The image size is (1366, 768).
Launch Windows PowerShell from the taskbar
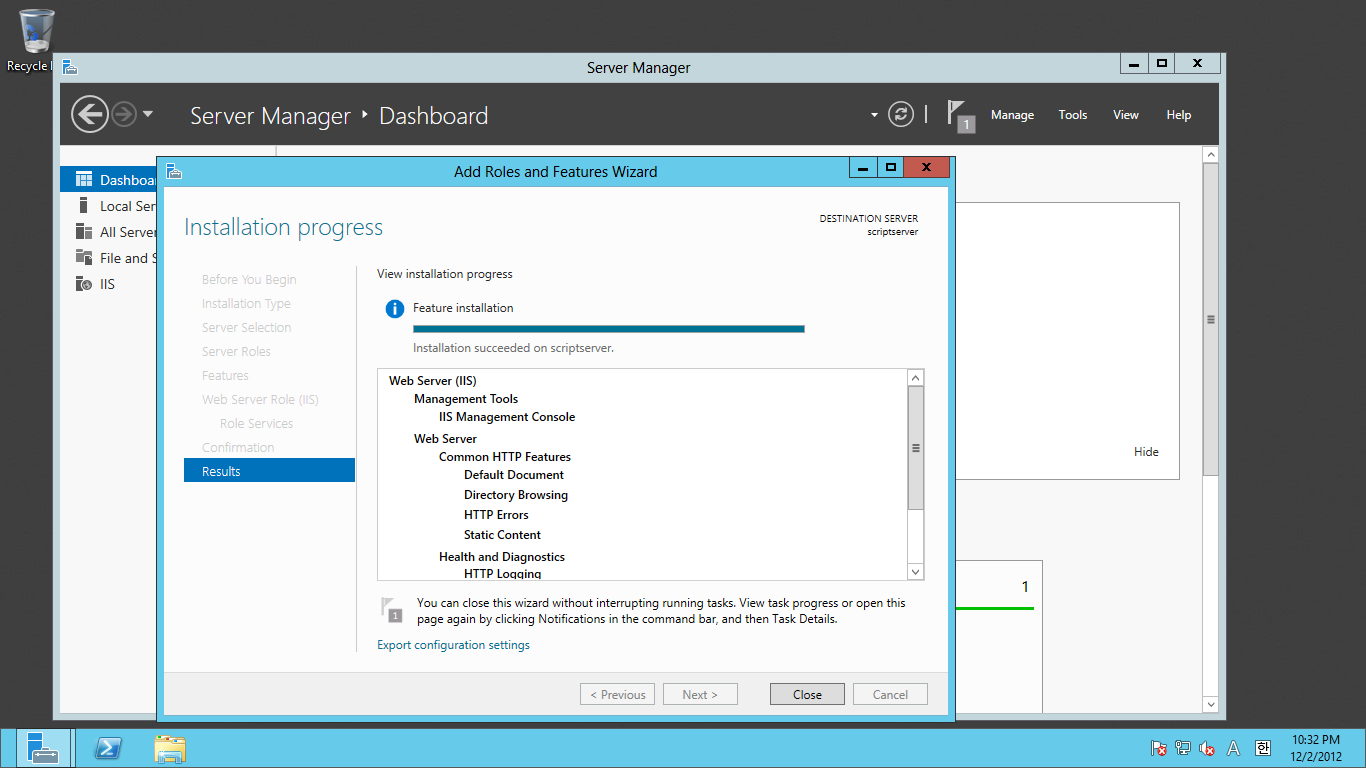(108, 748)
